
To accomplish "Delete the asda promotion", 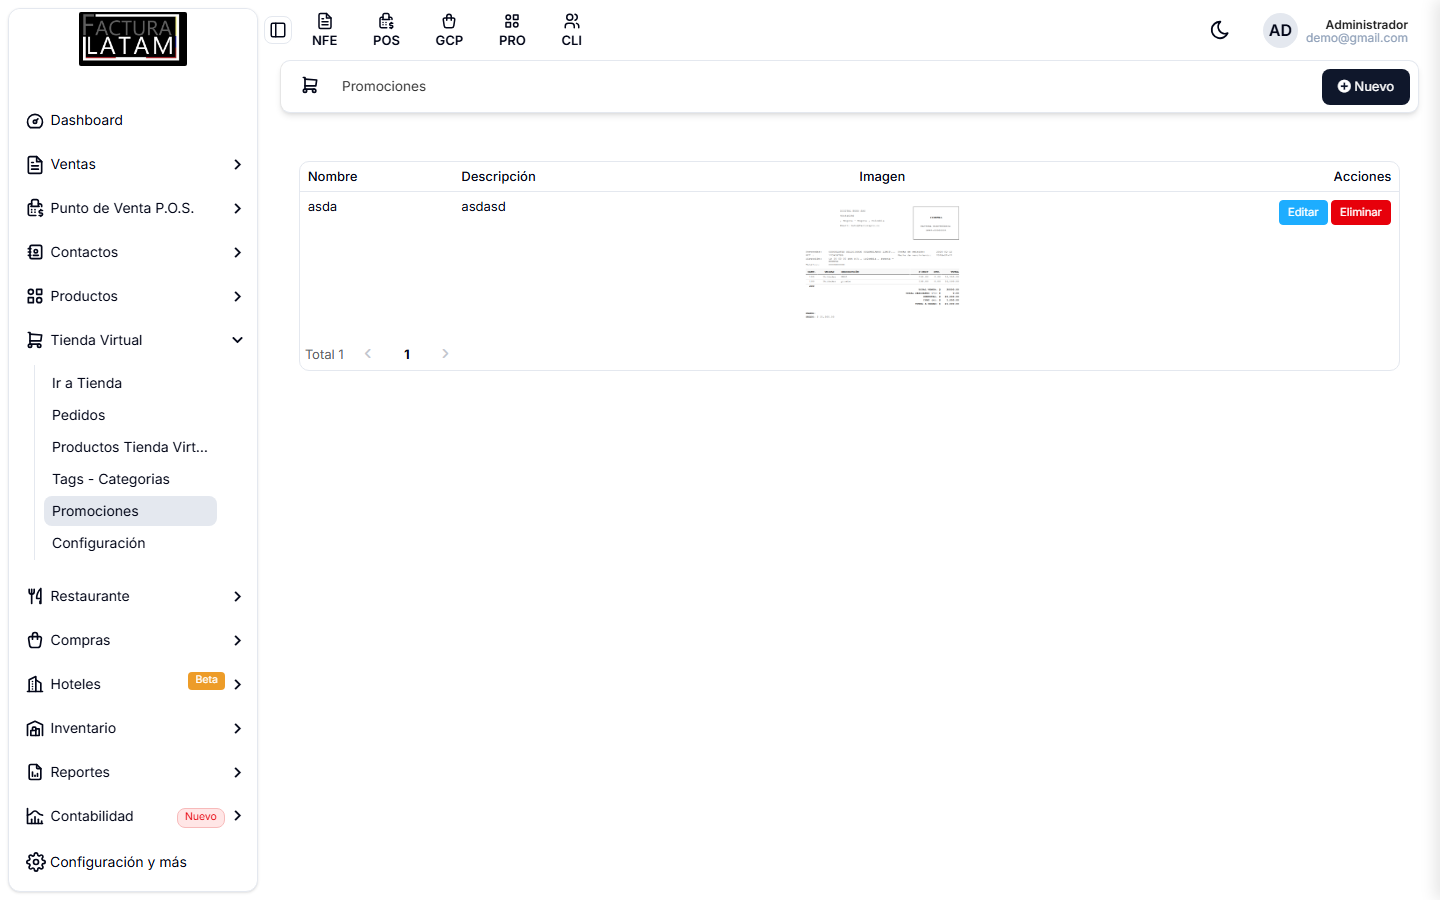I will [1360, 212].
